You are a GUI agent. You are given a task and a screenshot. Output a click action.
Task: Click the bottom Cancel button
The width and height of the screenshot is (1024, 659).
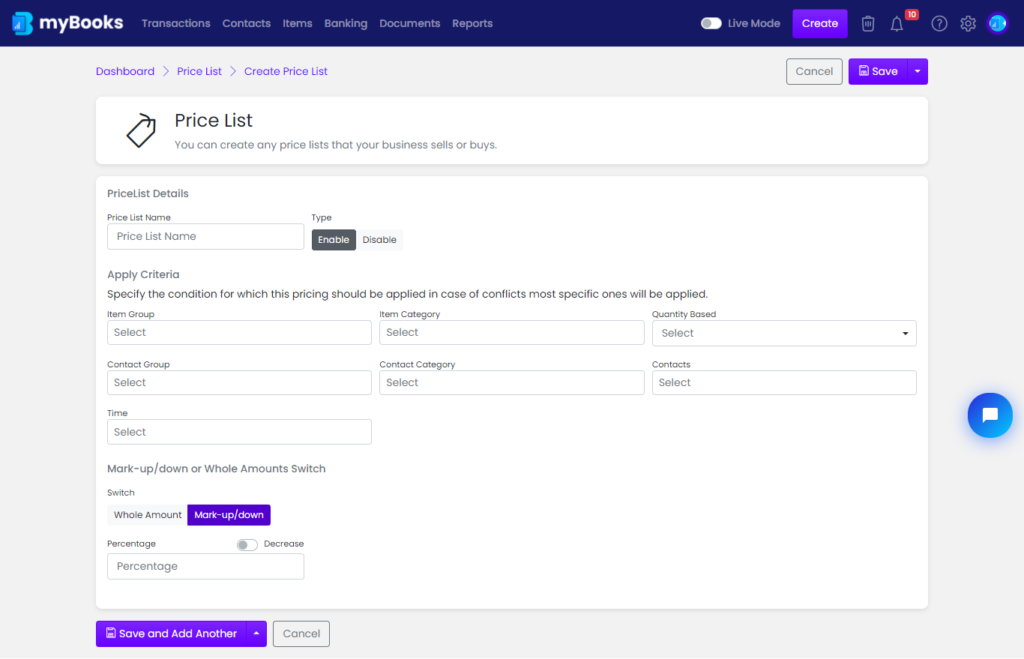pyautogui.click(x=301, y=634)
